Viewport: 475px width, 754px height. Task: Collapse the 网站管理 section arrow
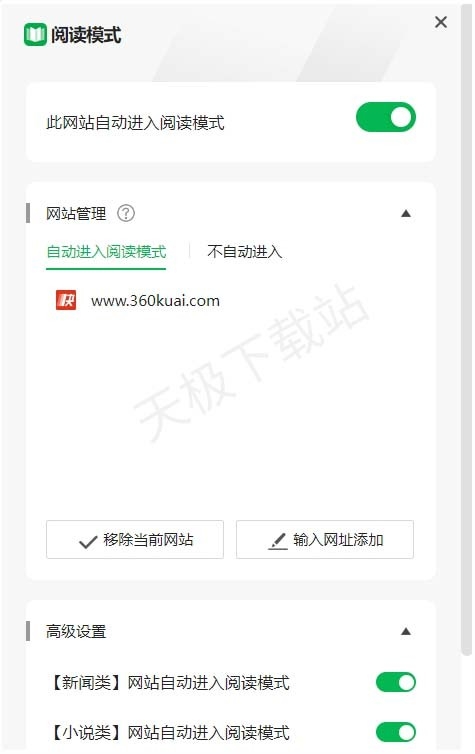(406, 214)
